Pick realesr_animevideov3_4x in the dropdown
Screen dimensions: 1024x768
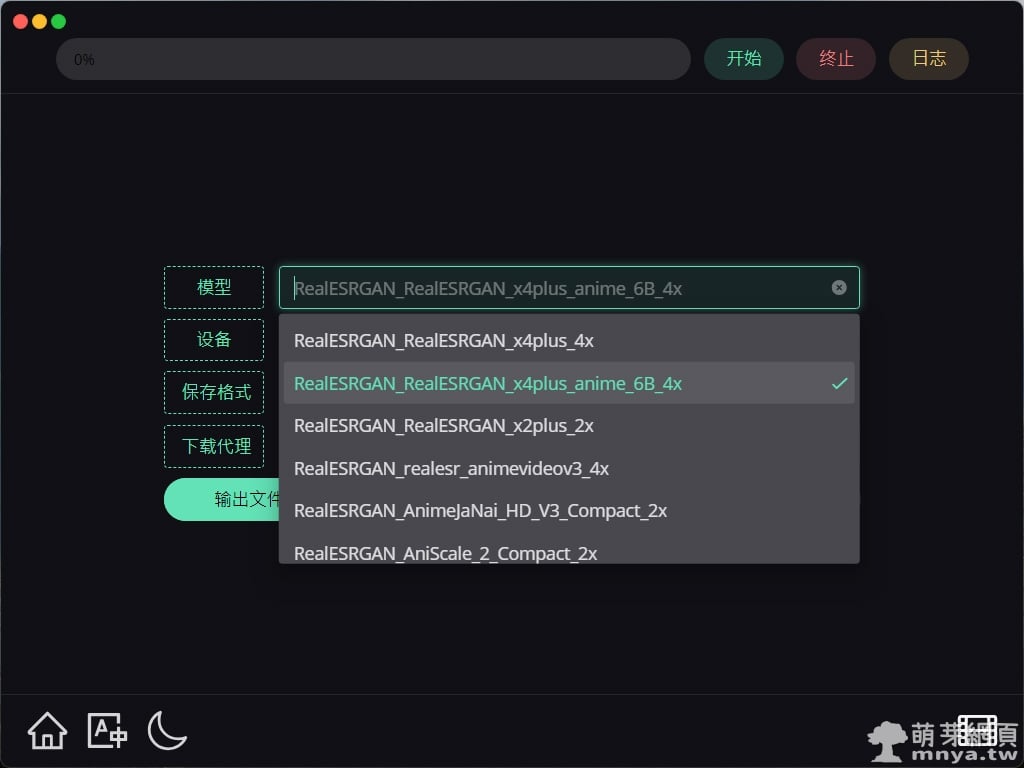451,469
